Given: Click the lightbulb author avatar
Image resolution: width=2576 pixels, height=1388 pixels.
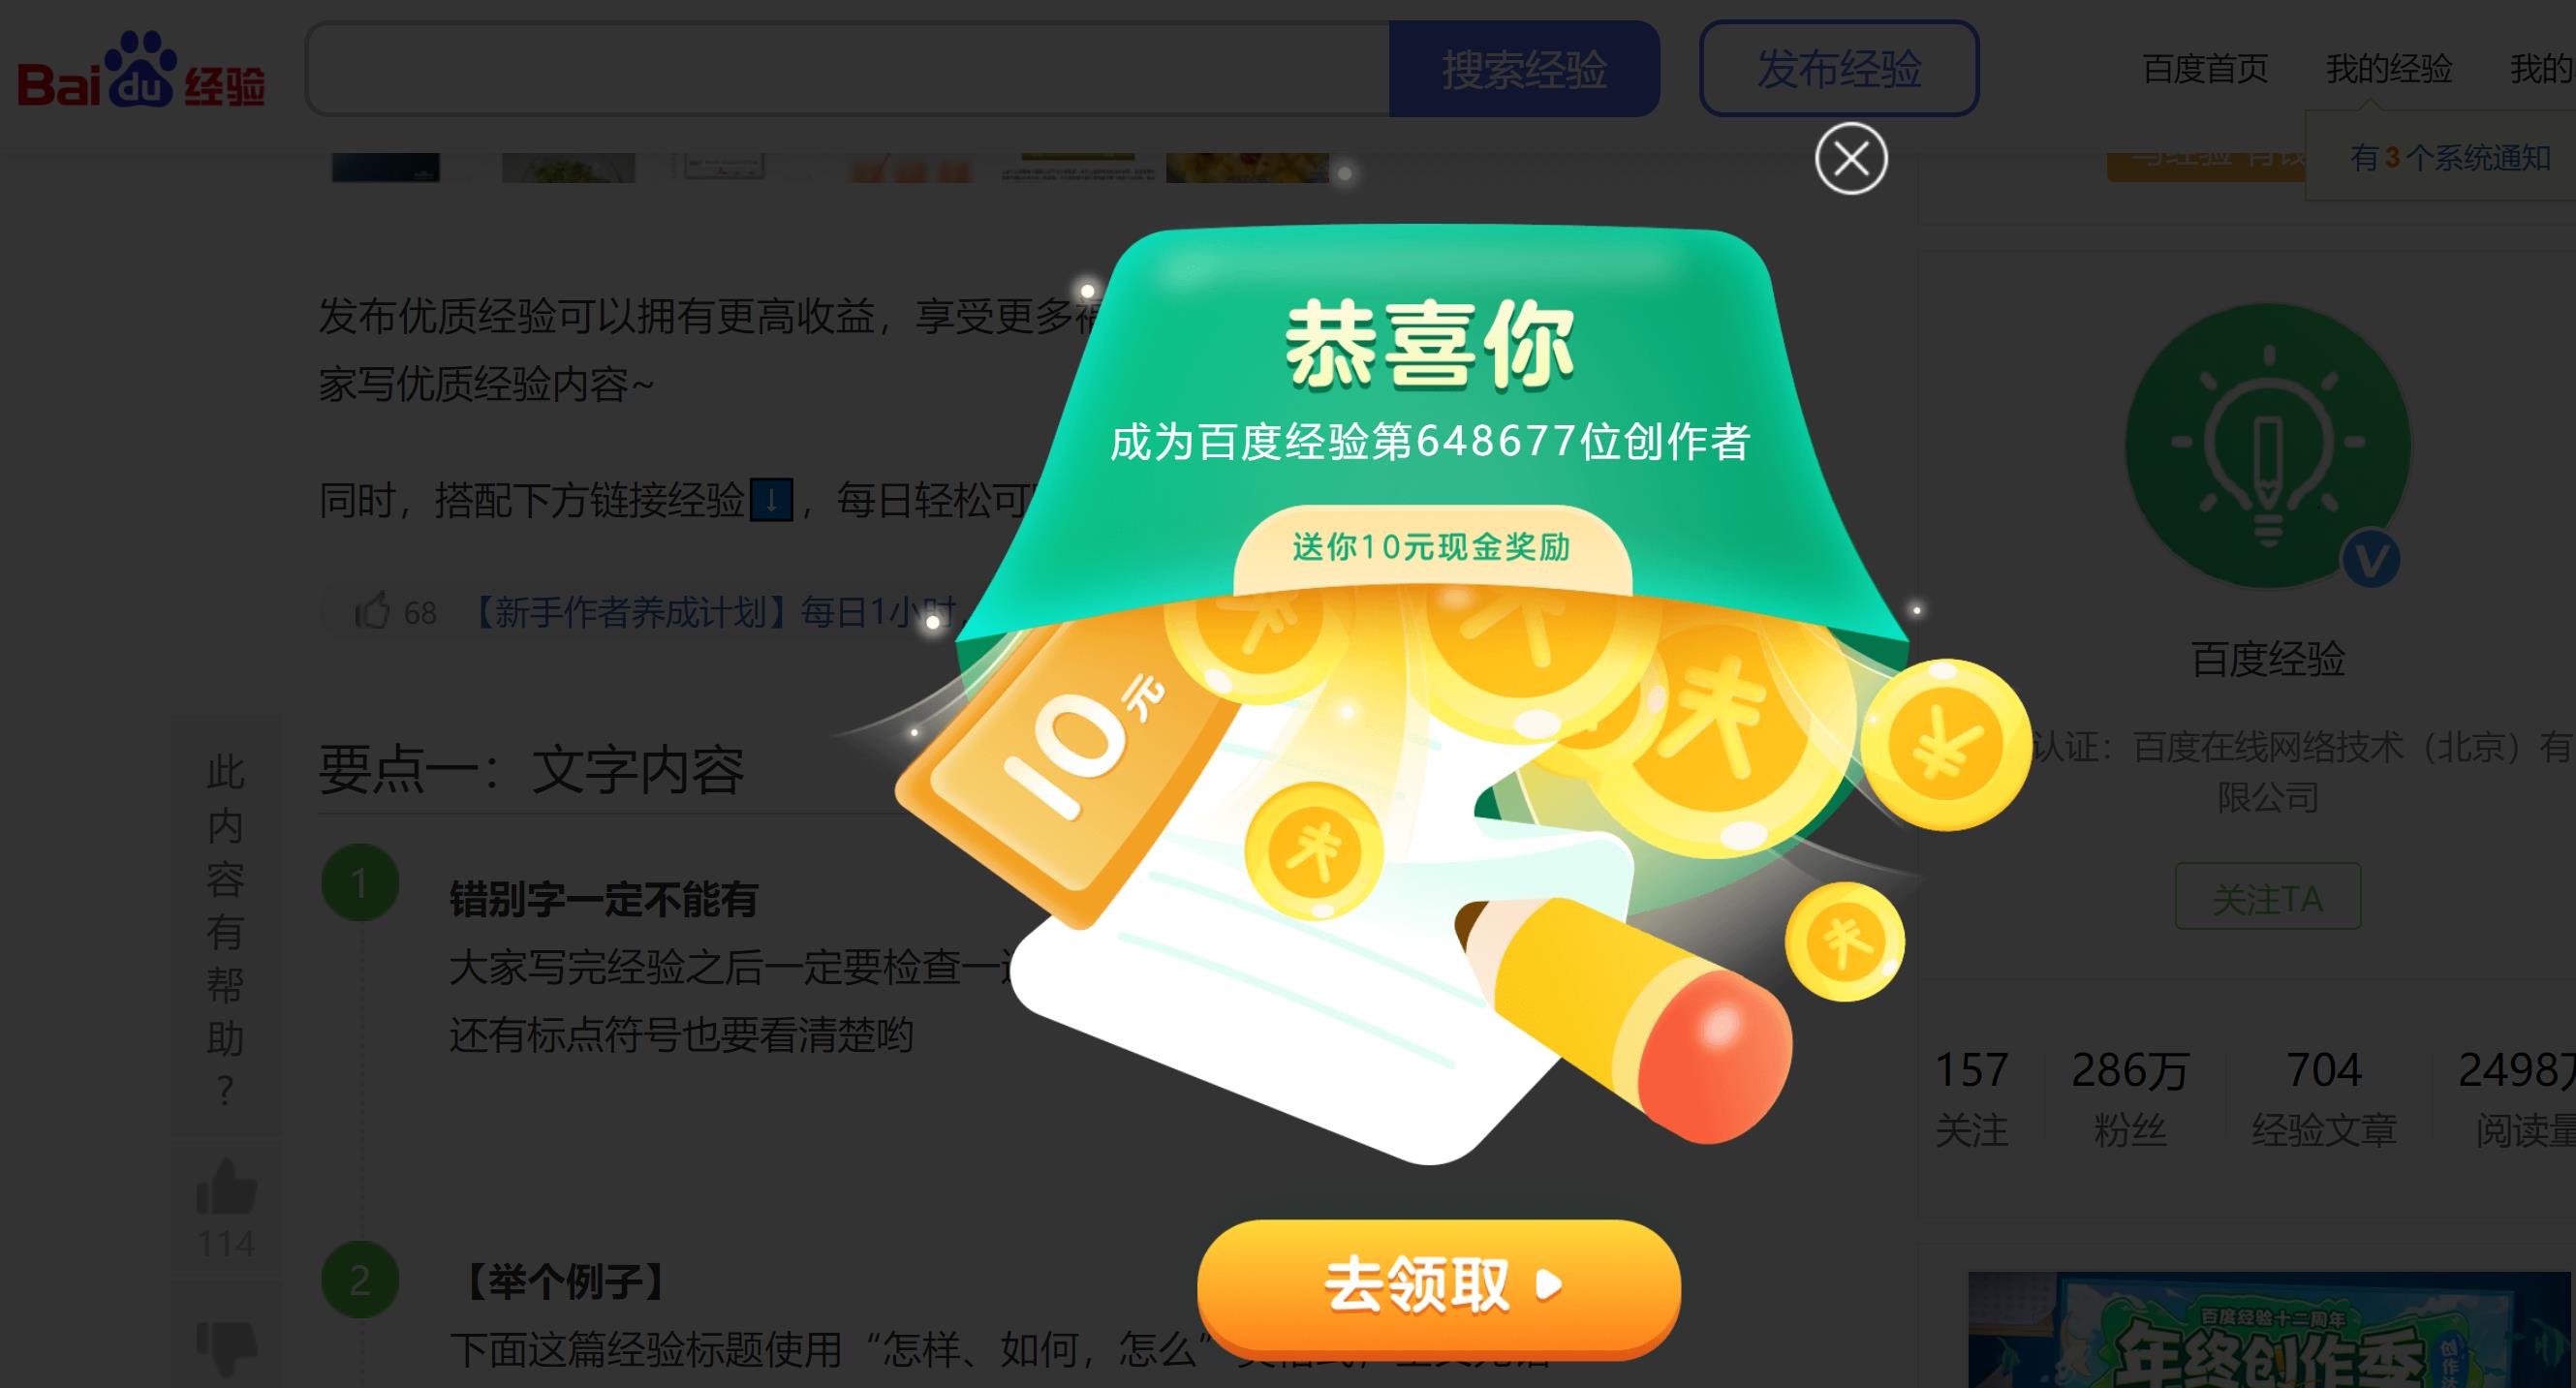Looking at the screenshot, I should pyautogui.click(x=2268, y=446).
